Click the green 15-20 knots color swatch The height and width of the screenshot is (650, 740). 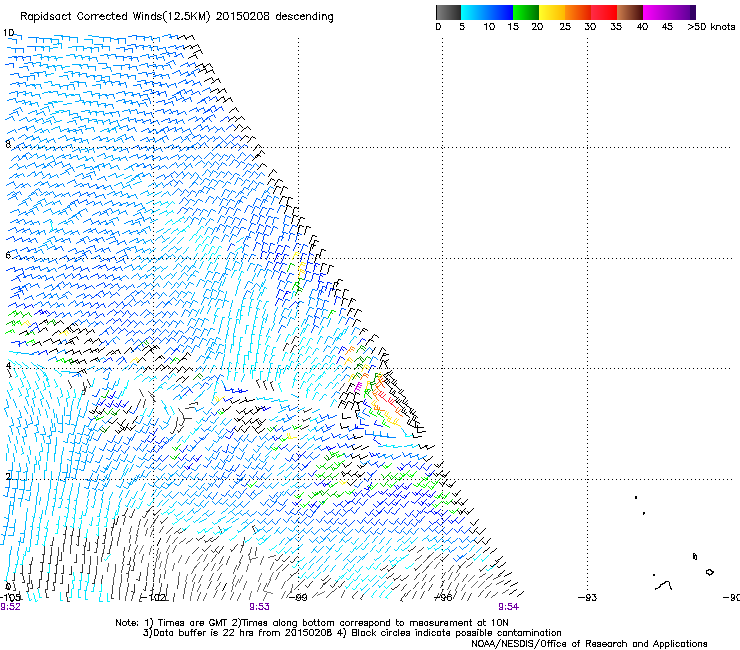[x=526, y=12]
